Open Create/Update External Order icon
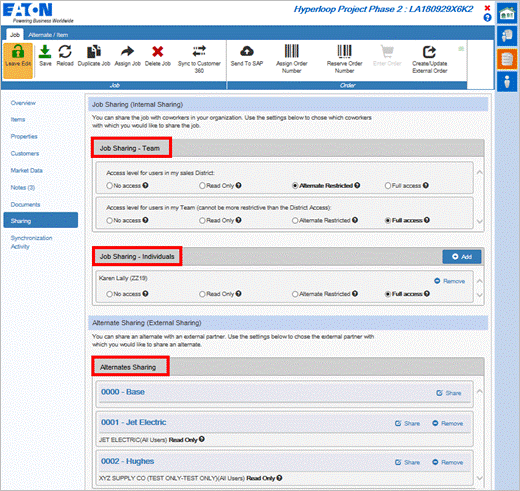This screenshot has height=491, width=520. 429,52
